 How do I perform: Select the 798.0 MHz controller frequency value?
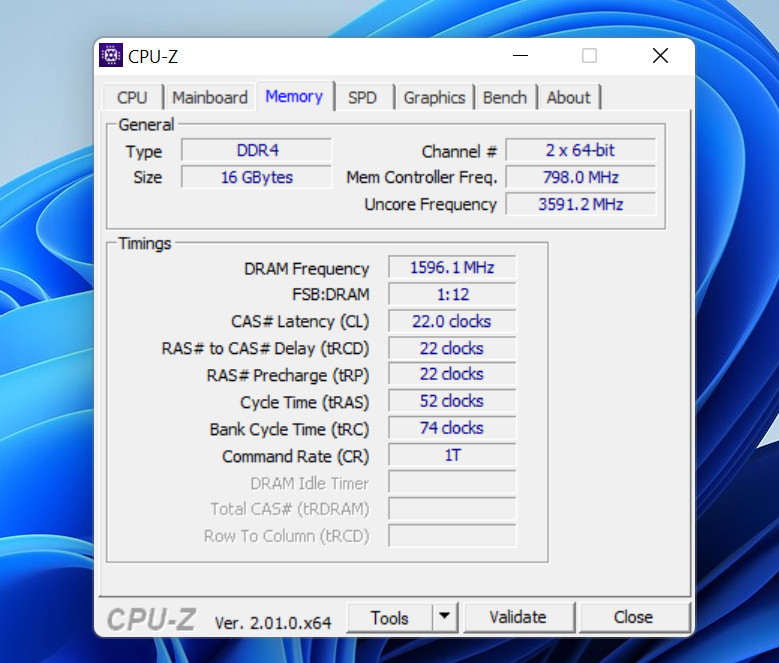coord(581,177)
